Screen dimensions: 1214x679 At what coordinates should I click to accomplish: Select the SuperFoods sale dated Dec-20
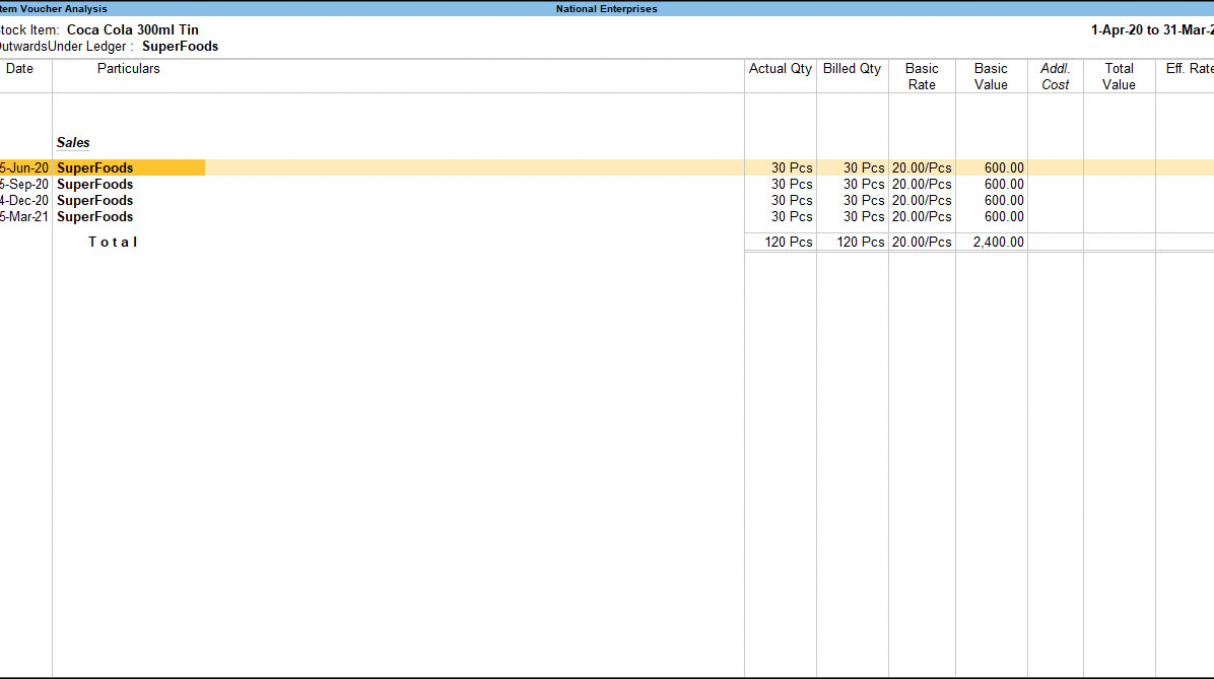tap(95, 200)
